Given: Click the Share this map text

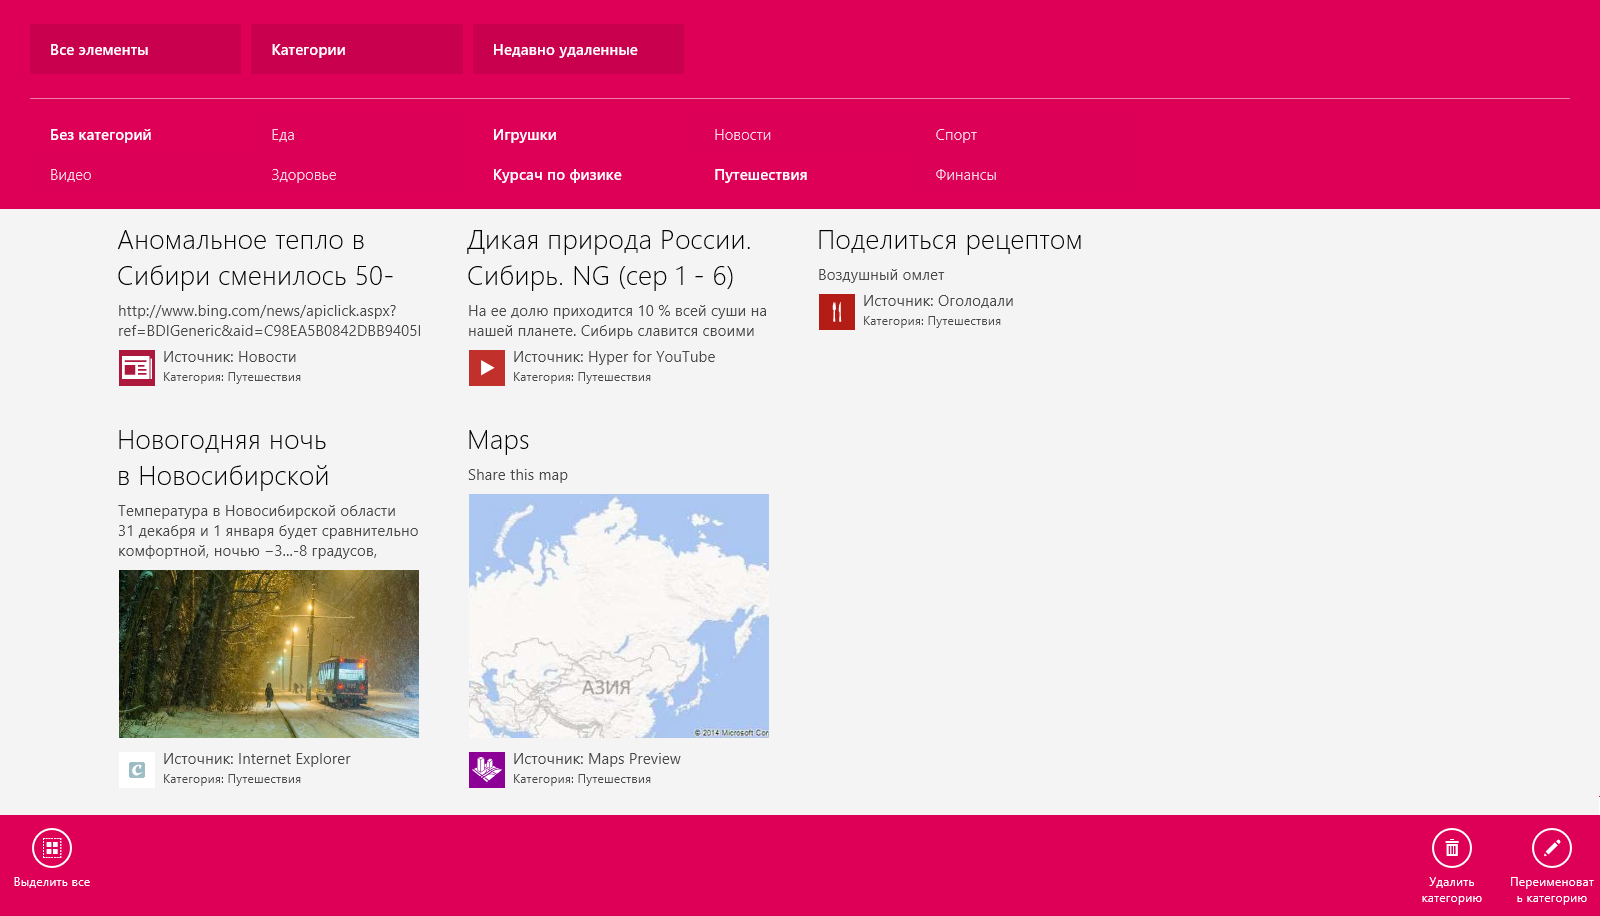Looking at the screenshot, I should (518, 475).
